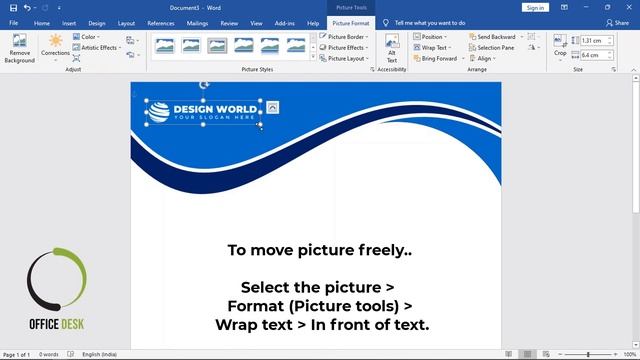Select the Print Layout view icon
This screenshot has height=360, width=640.
click(527, 354)
